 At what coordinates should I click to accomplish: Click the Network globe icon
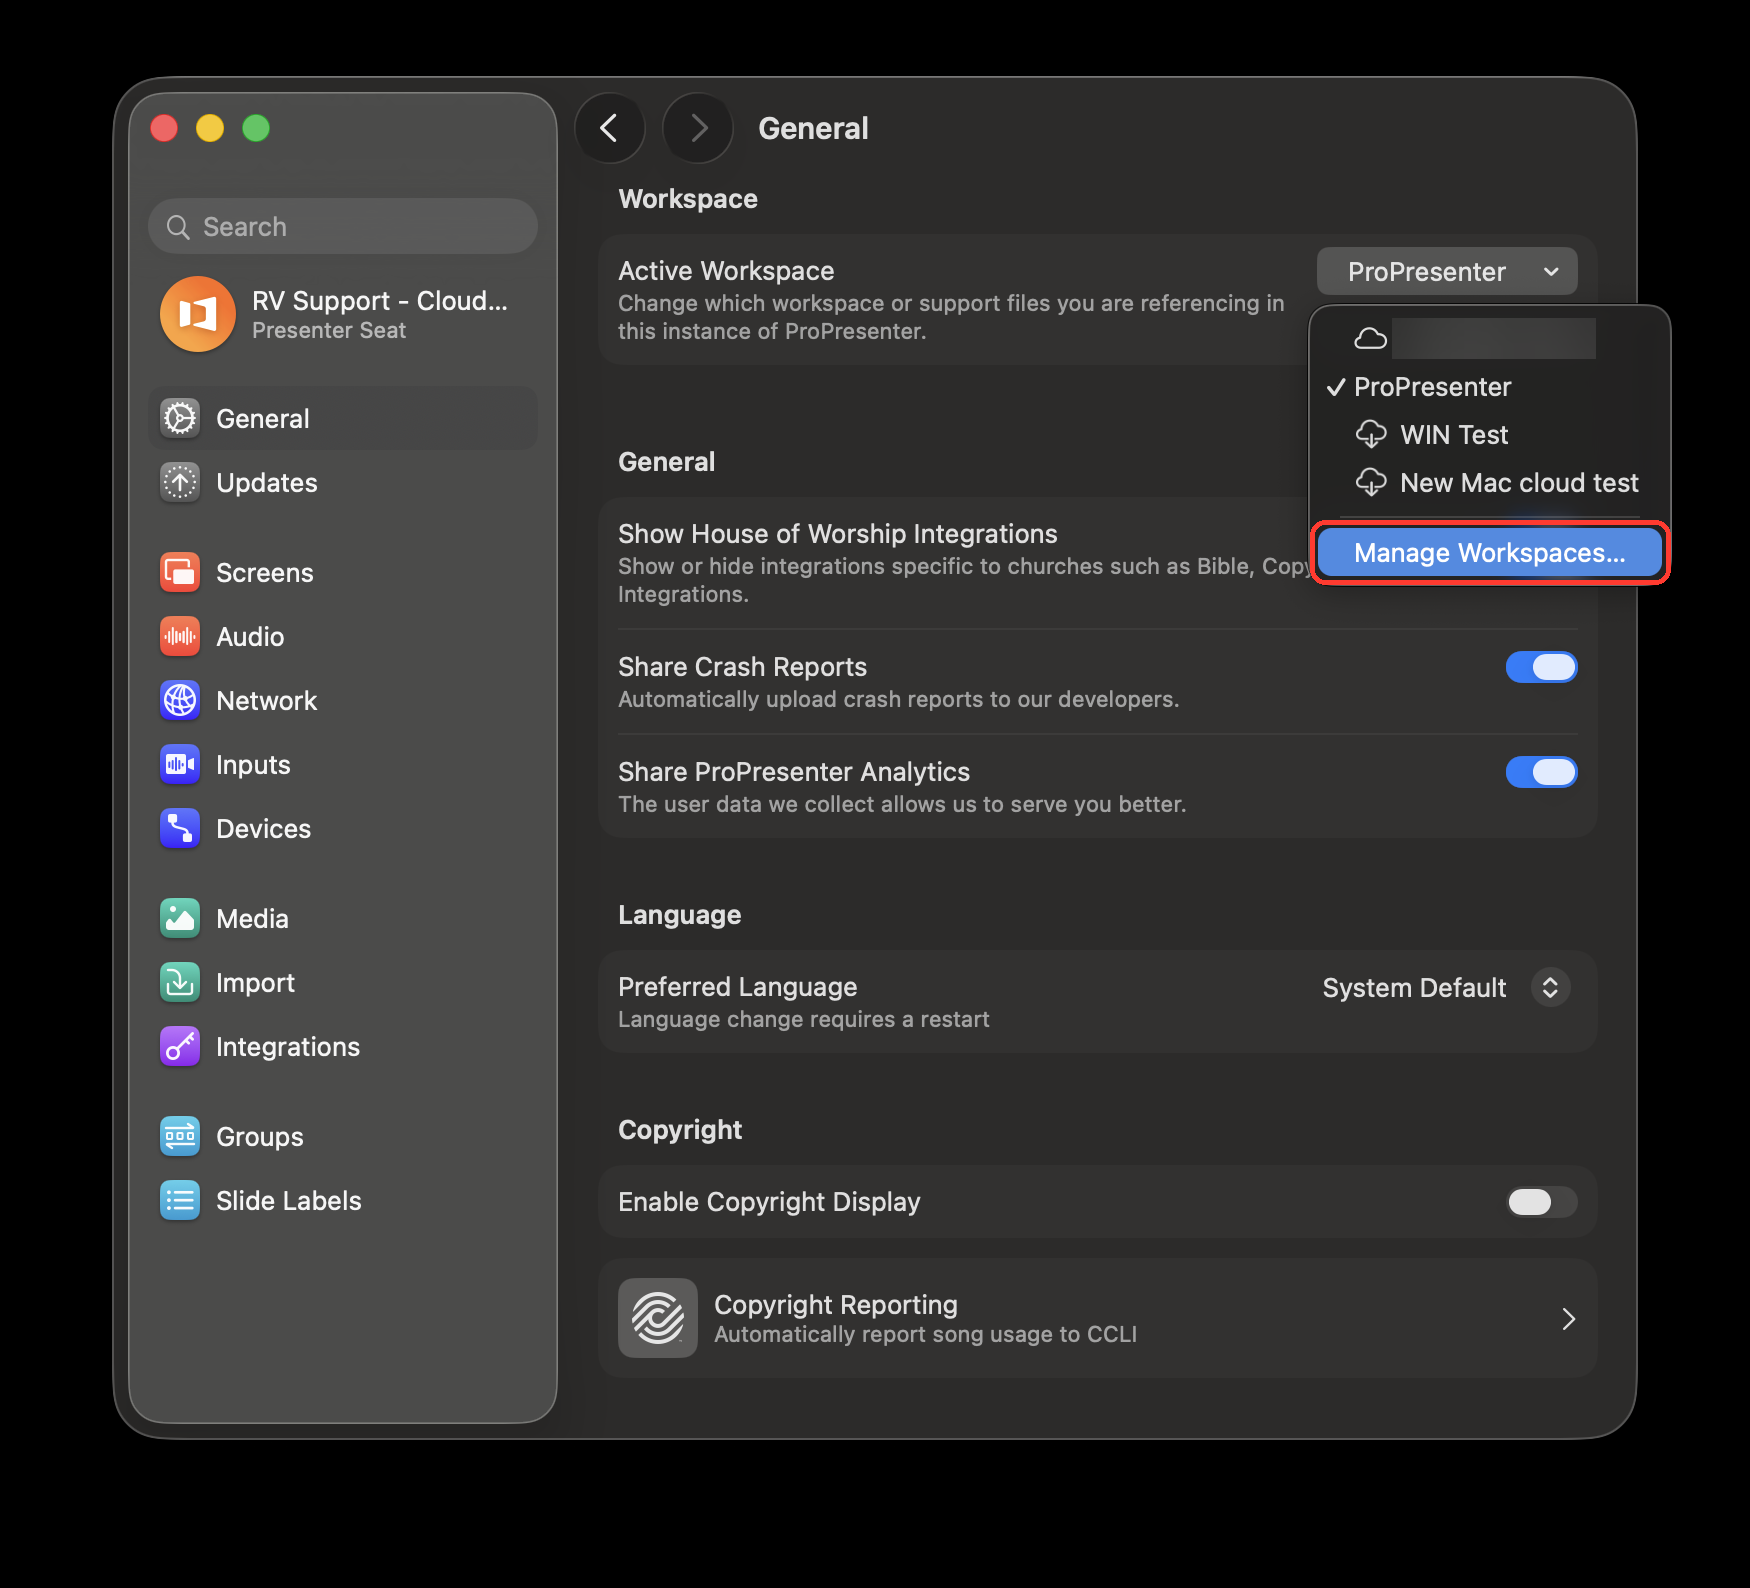[x=180, y=700]
